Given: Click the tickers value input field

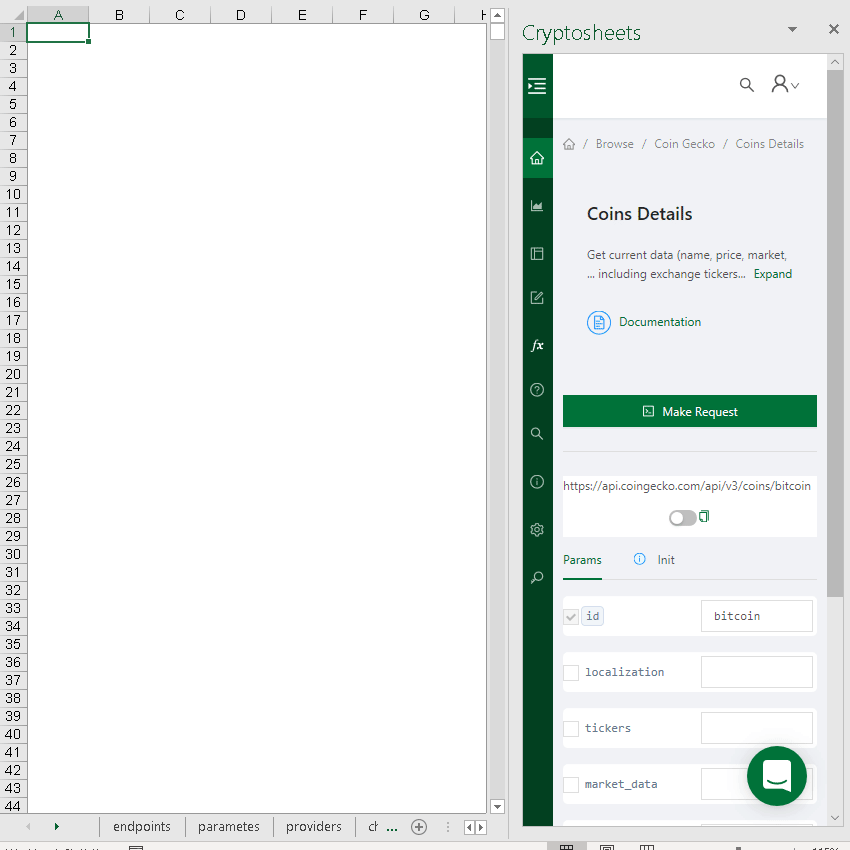Looking at the screenshot, I should pyautogui.click(x=756, y=728).
